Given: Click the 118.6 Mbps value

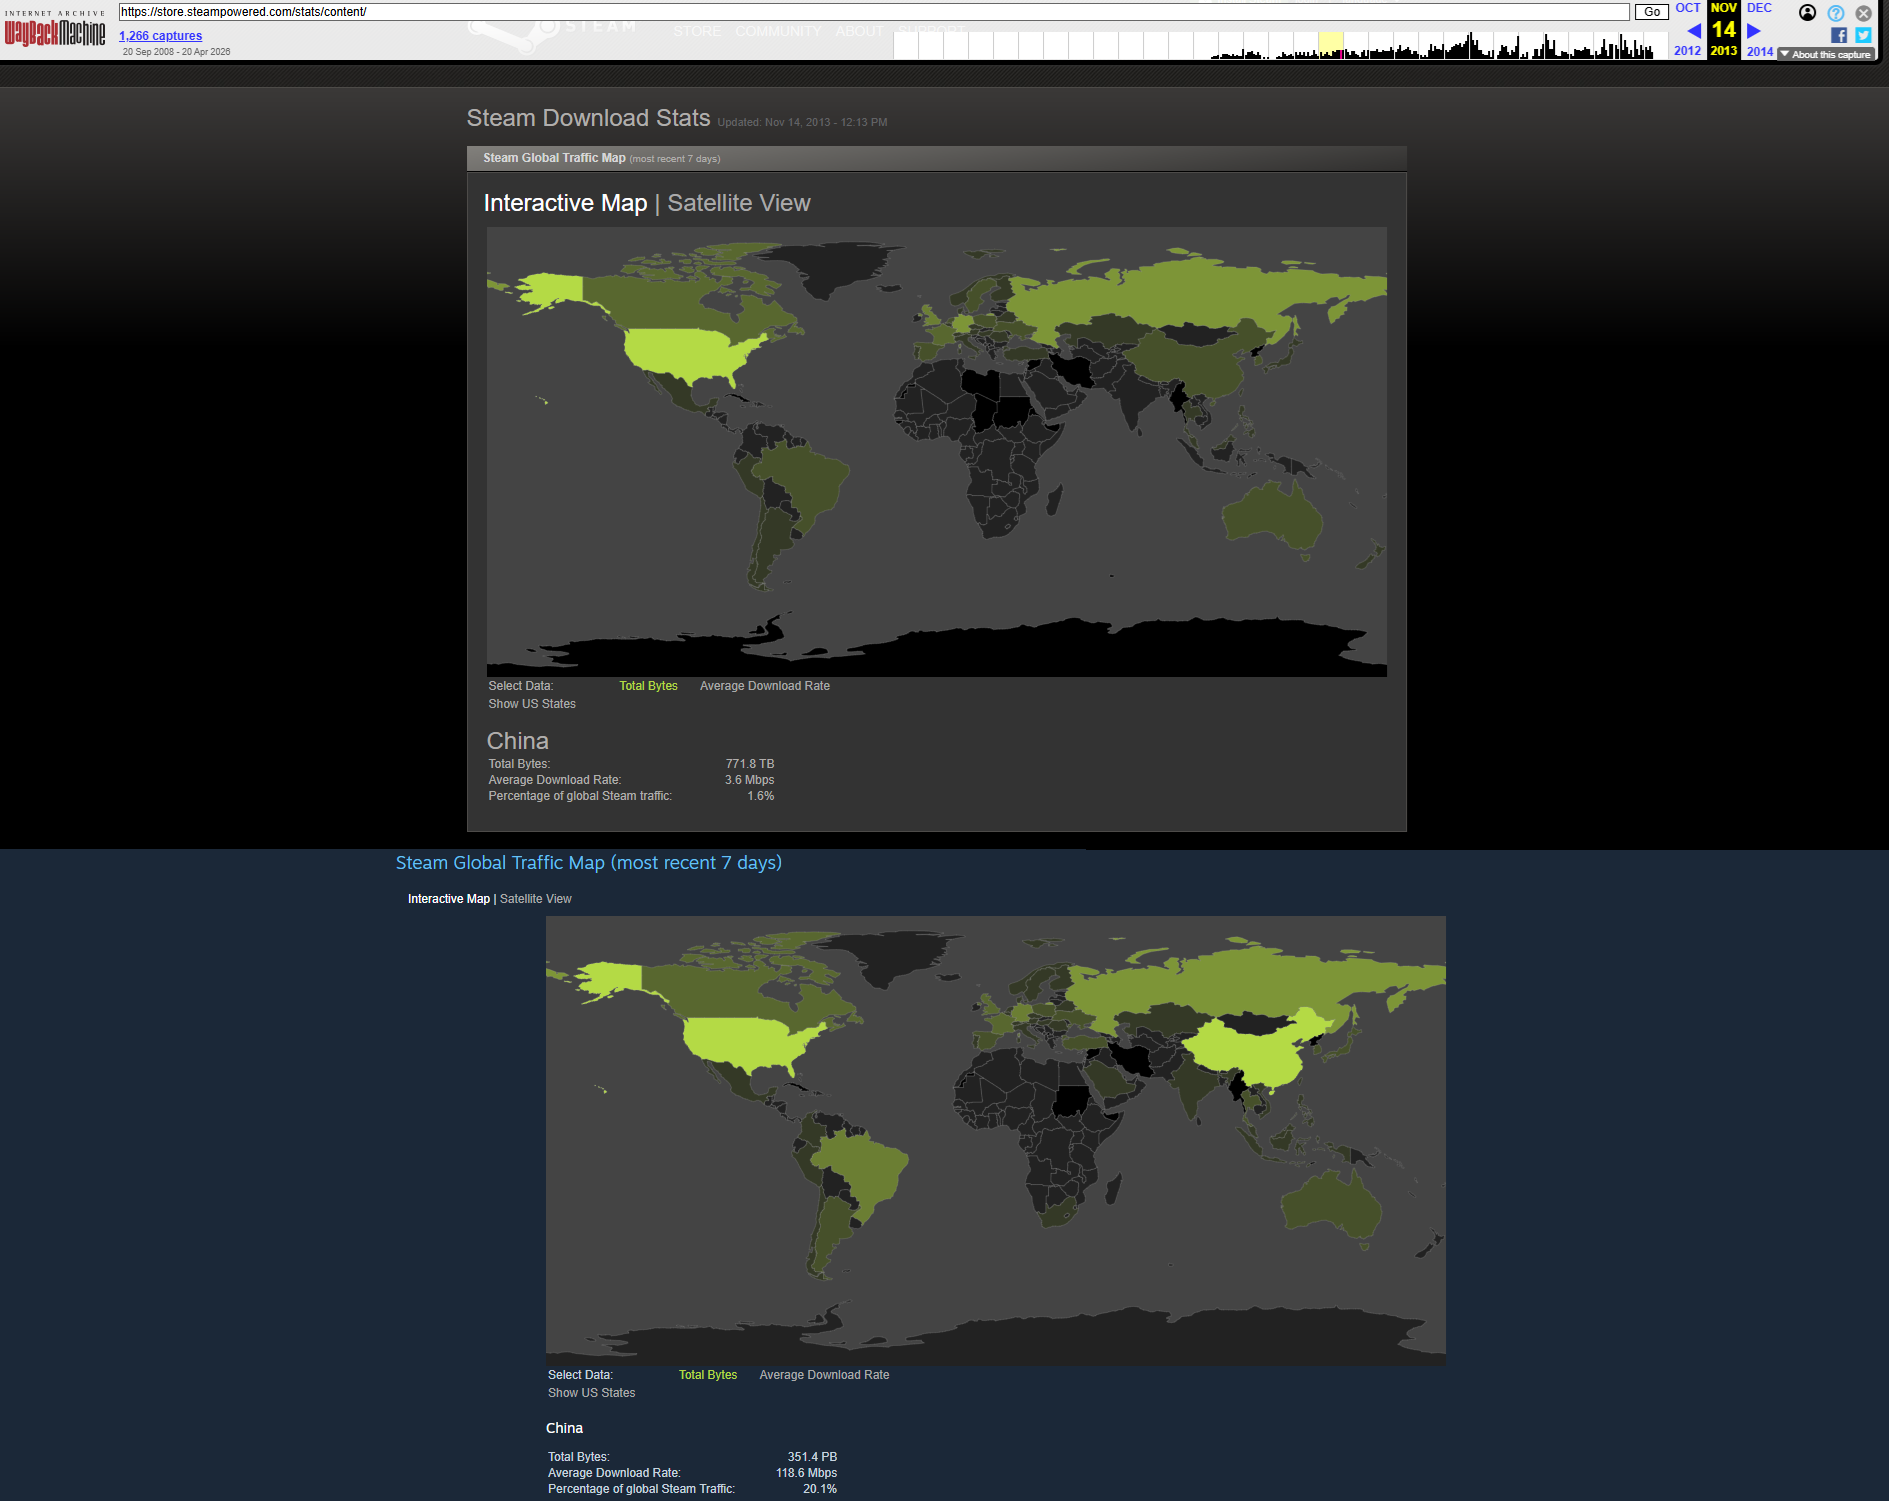Looking at the screenshot, I should [806, 1473].
